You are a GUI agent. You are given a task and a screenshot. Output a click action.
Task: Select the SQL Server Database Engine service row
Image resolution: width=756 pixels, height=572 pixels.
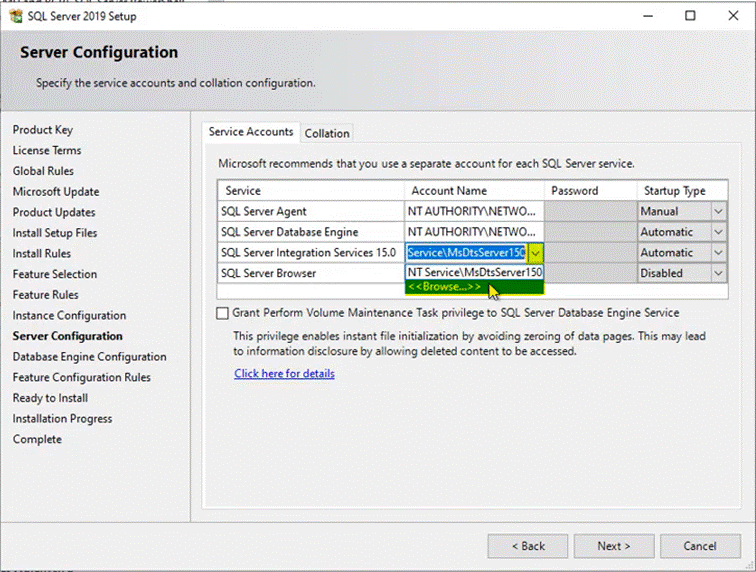[311, 232]
